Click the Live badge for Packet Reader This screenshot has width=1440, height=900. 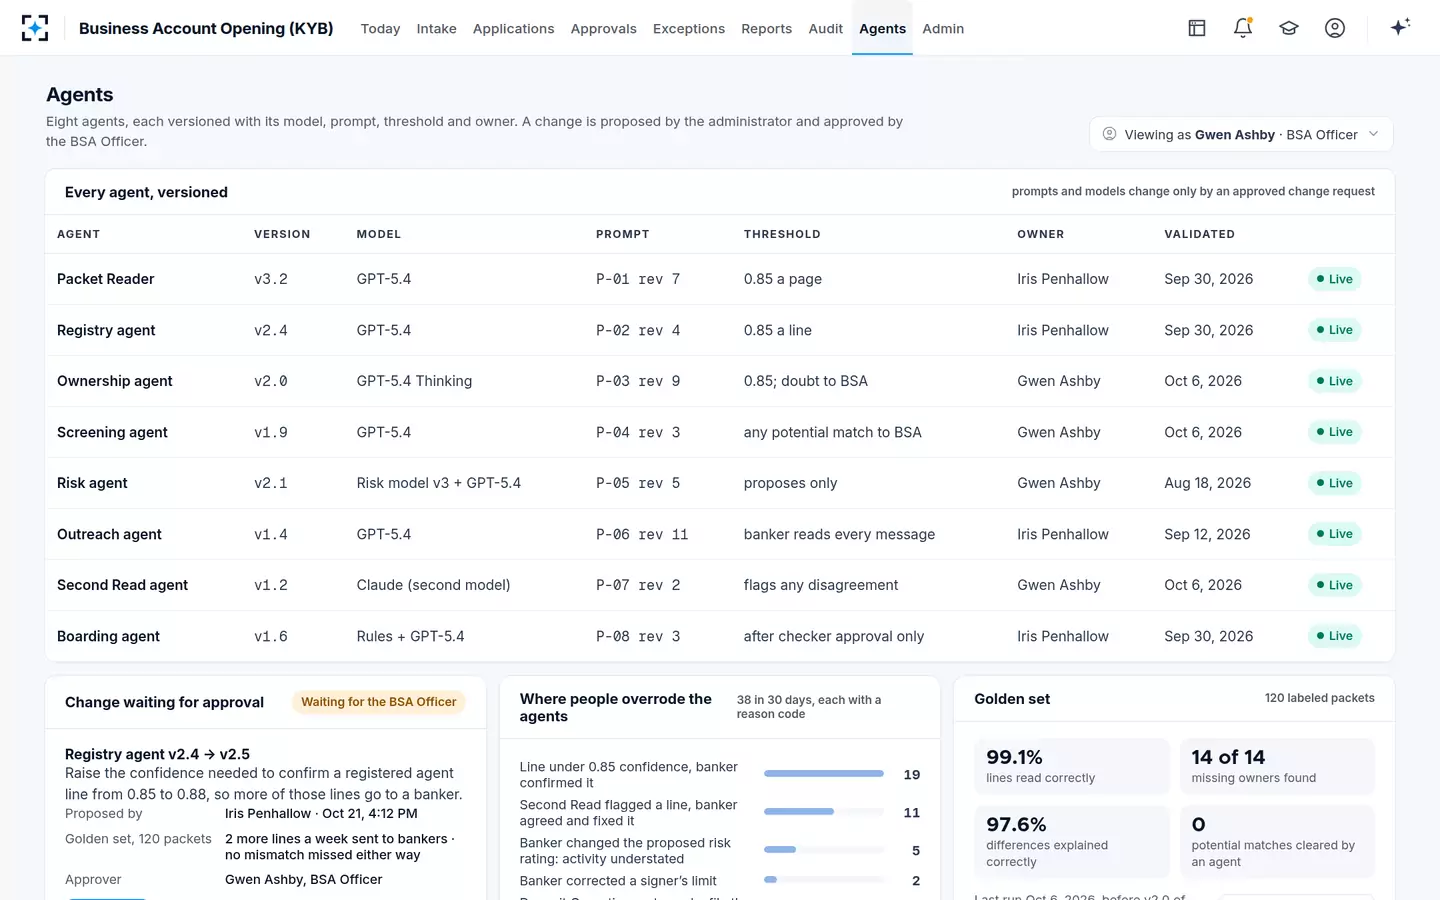tap(1334, 279)
